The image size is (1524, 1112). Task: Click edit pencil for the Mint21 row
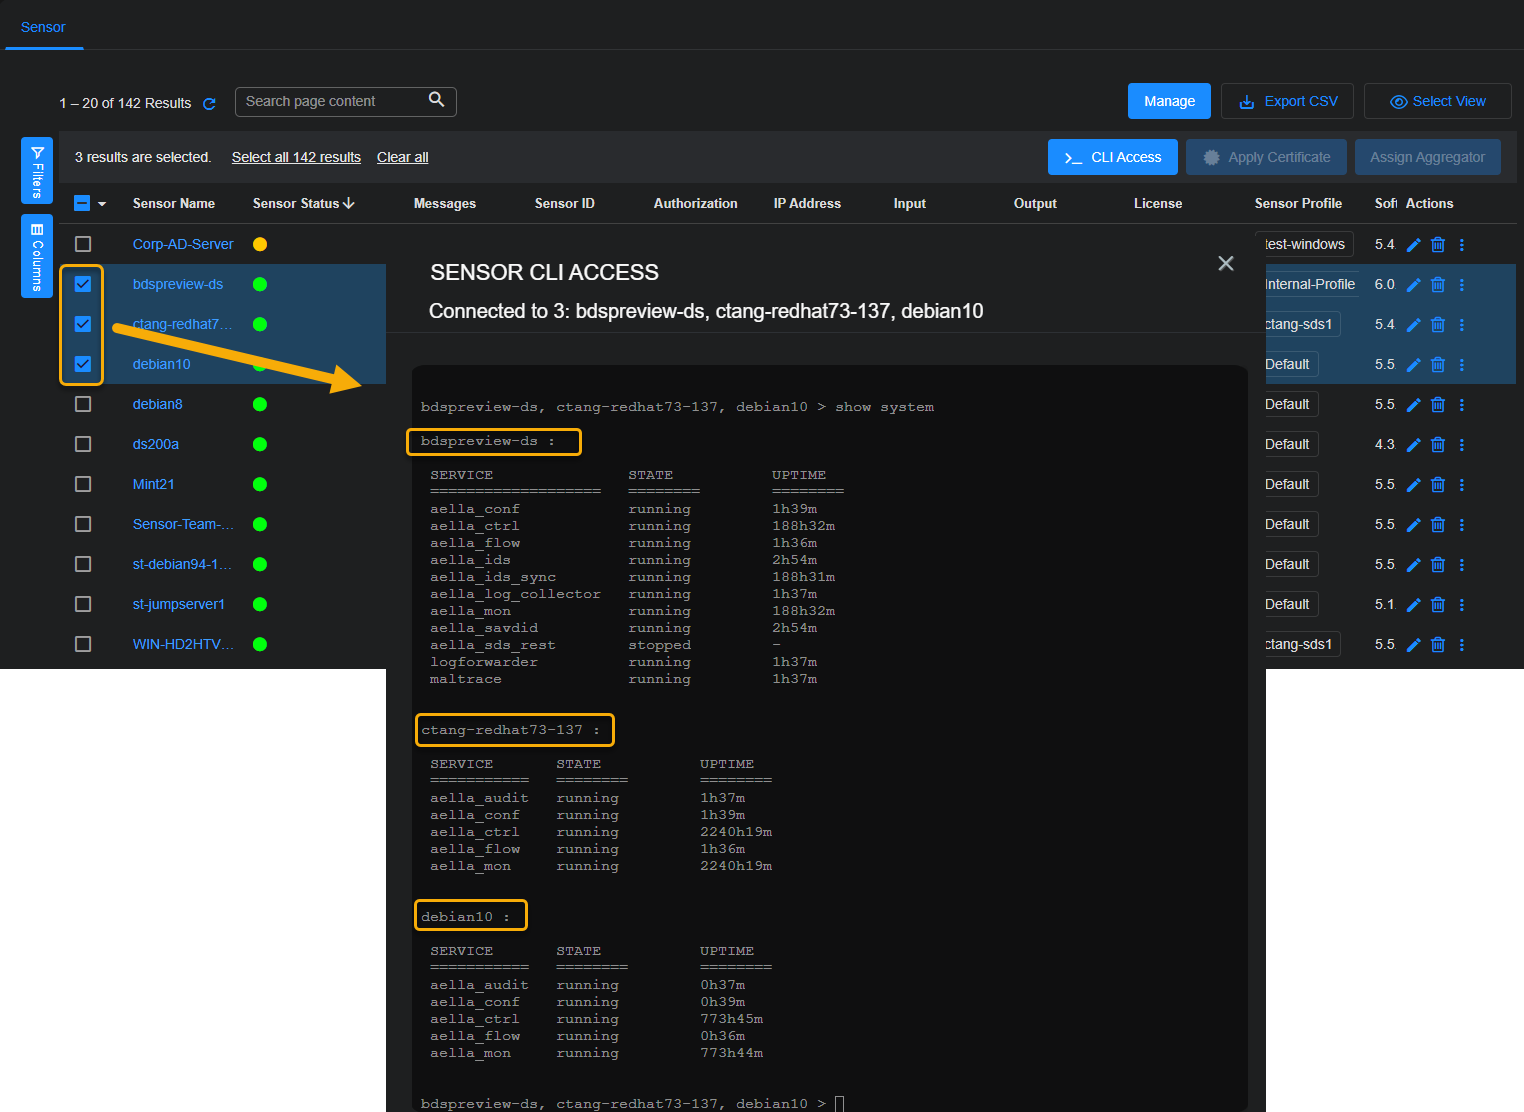1413,485
